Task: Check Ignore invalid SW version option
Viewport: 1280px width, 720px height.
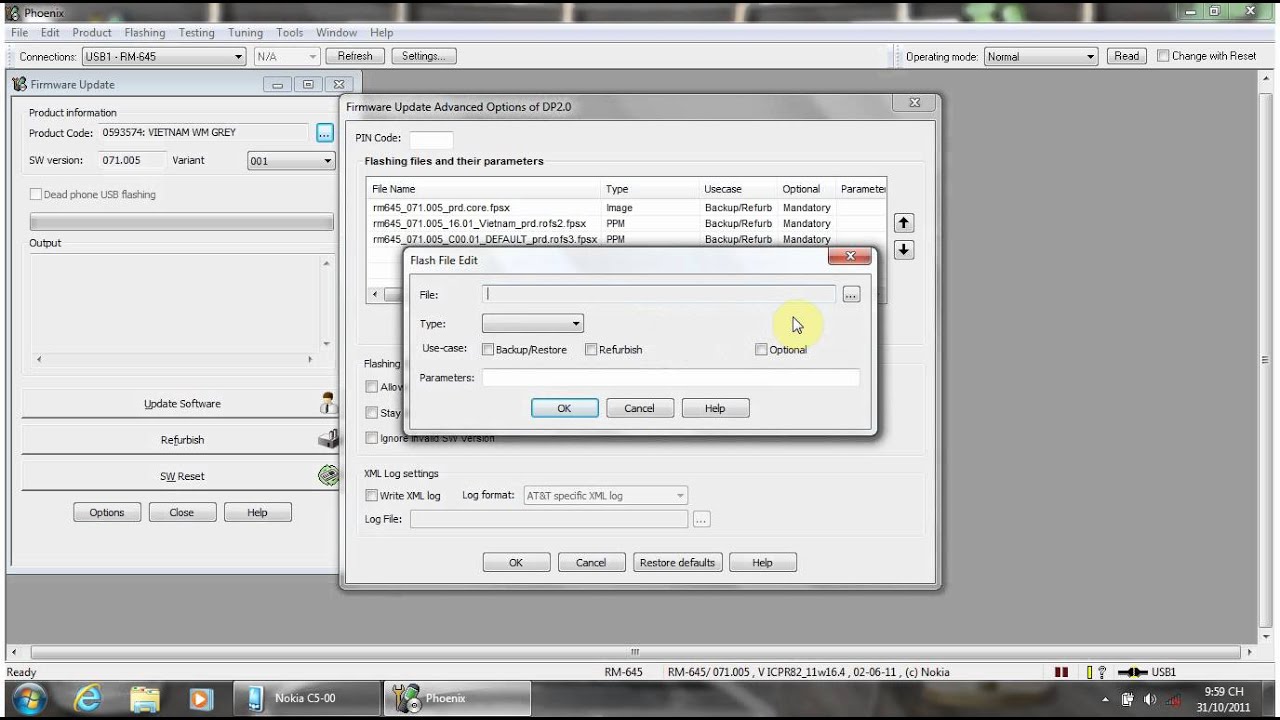Action: pos(372,438)
